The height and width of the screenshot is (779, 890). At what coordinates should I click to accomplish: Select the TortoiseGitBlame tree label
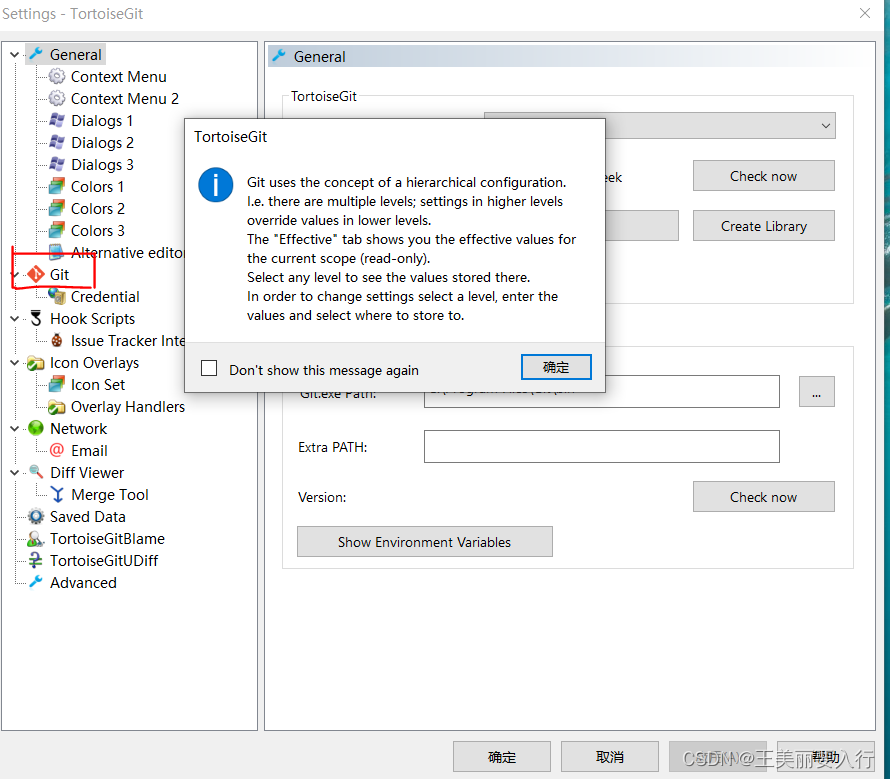[107, 538]
